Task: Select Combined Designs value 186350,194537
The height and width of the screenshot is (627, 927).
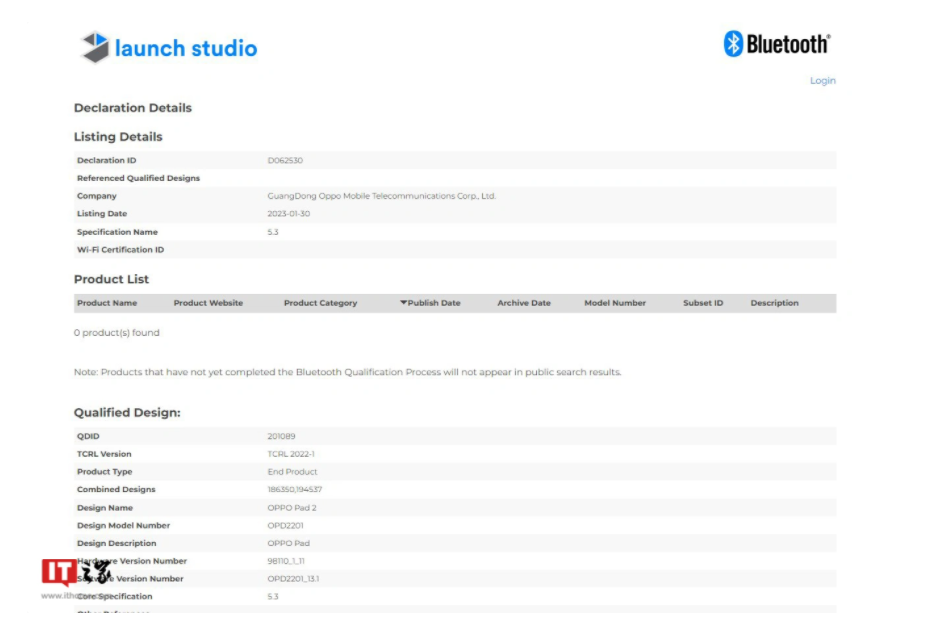Action: 294,489
